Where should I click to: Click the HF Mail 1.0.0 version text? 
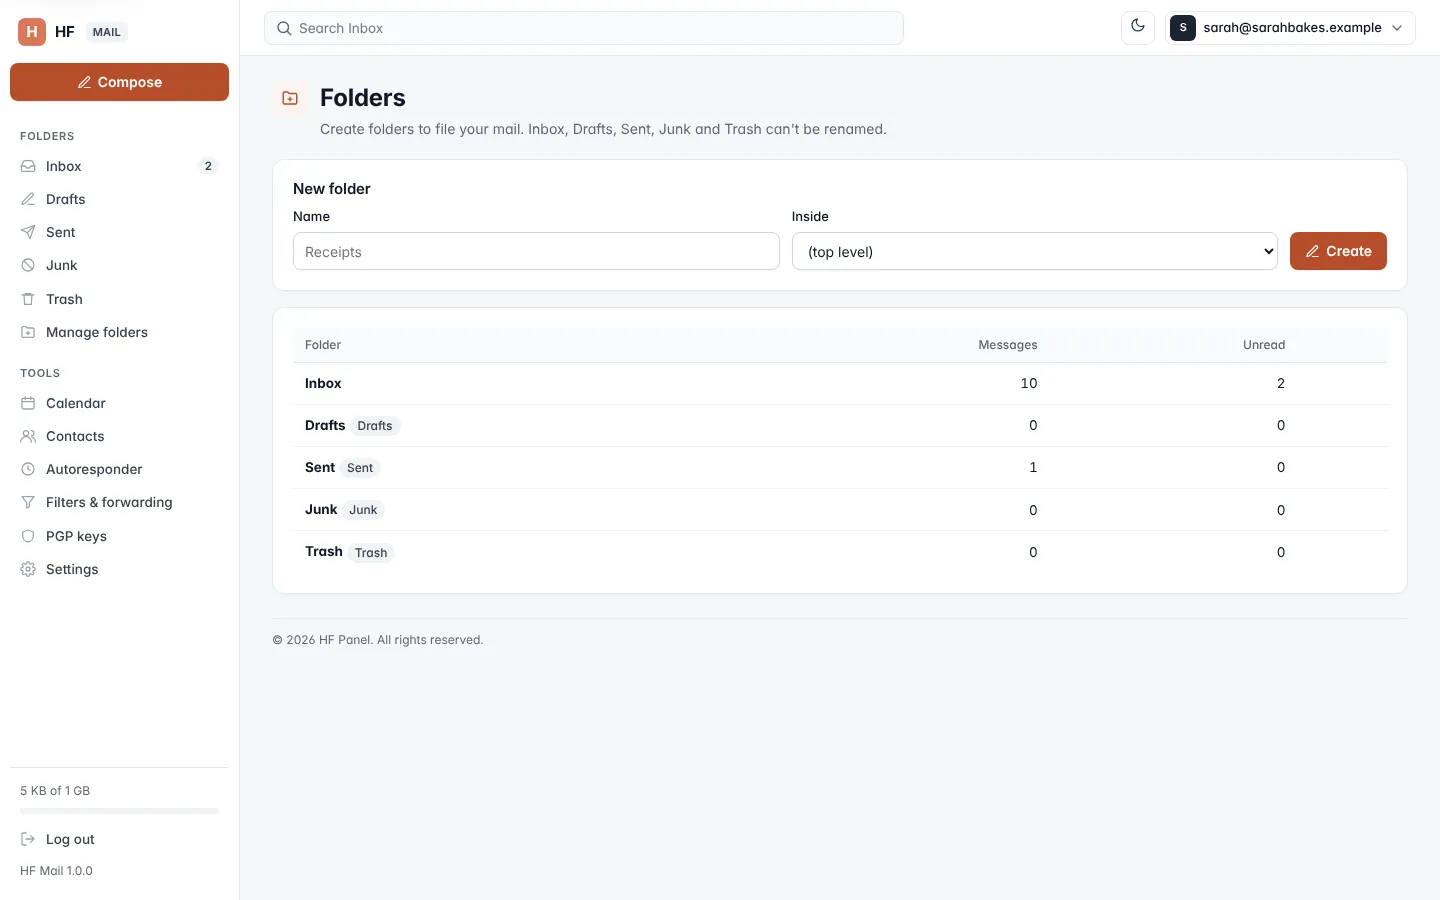coord(56,871)
